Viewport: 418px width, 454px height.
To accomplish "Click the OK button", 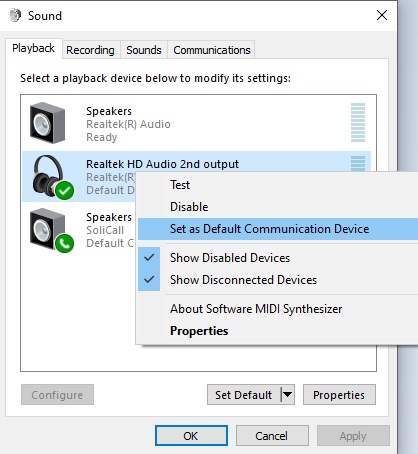I will pos(191,436).
